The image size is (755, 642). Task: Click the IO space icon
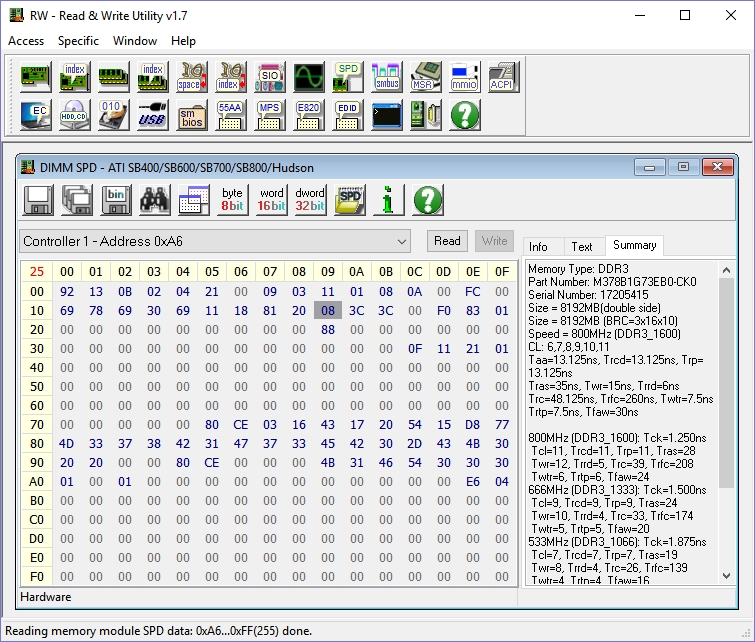(192, 77)
